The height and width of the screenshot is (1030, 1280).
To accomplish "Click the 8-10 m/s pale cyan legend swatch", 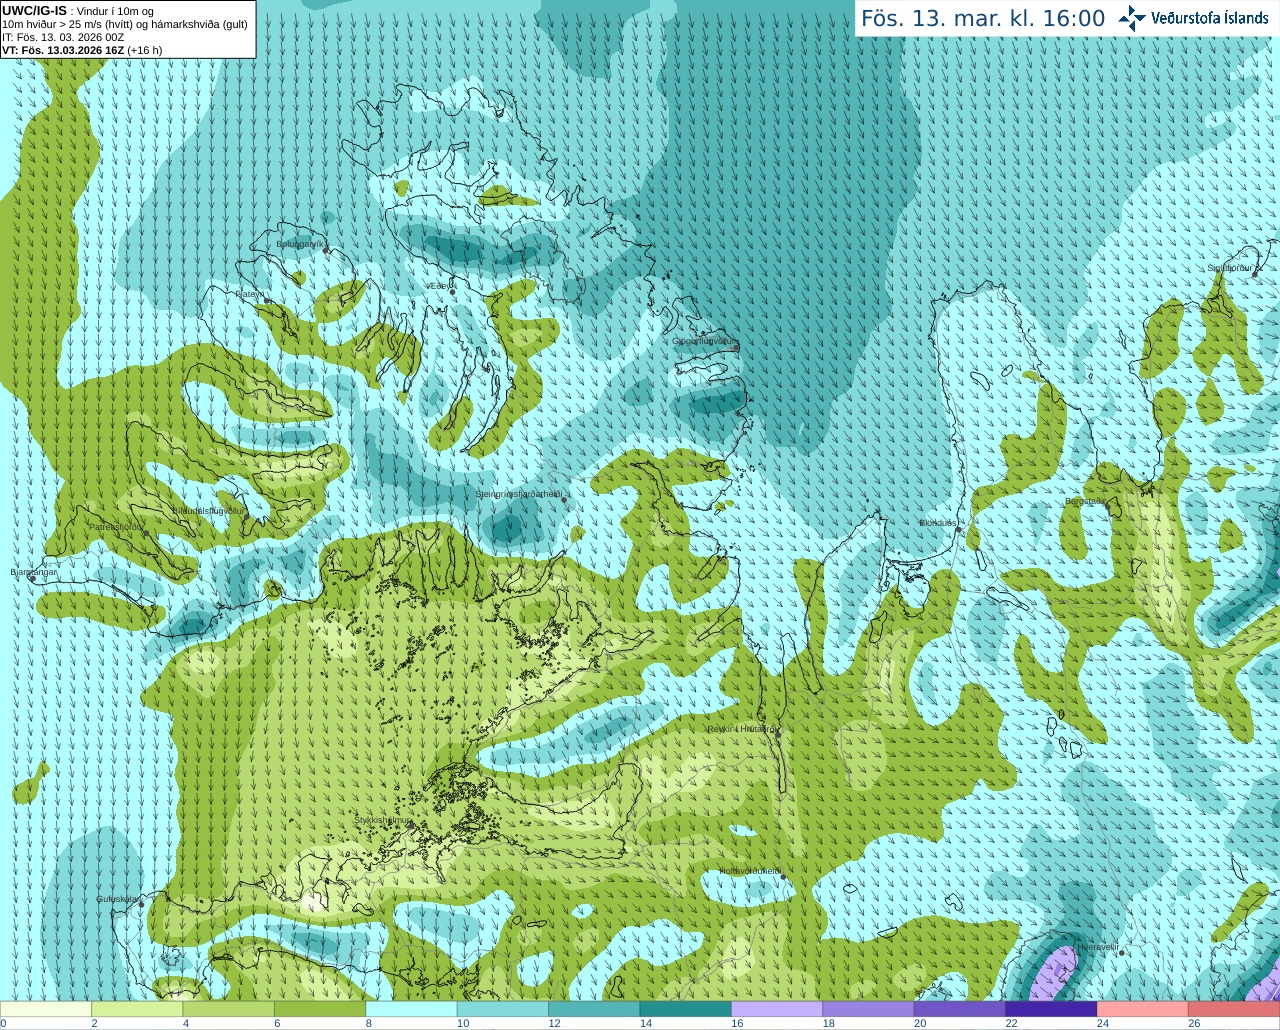I will click(x=411, y=1009).
